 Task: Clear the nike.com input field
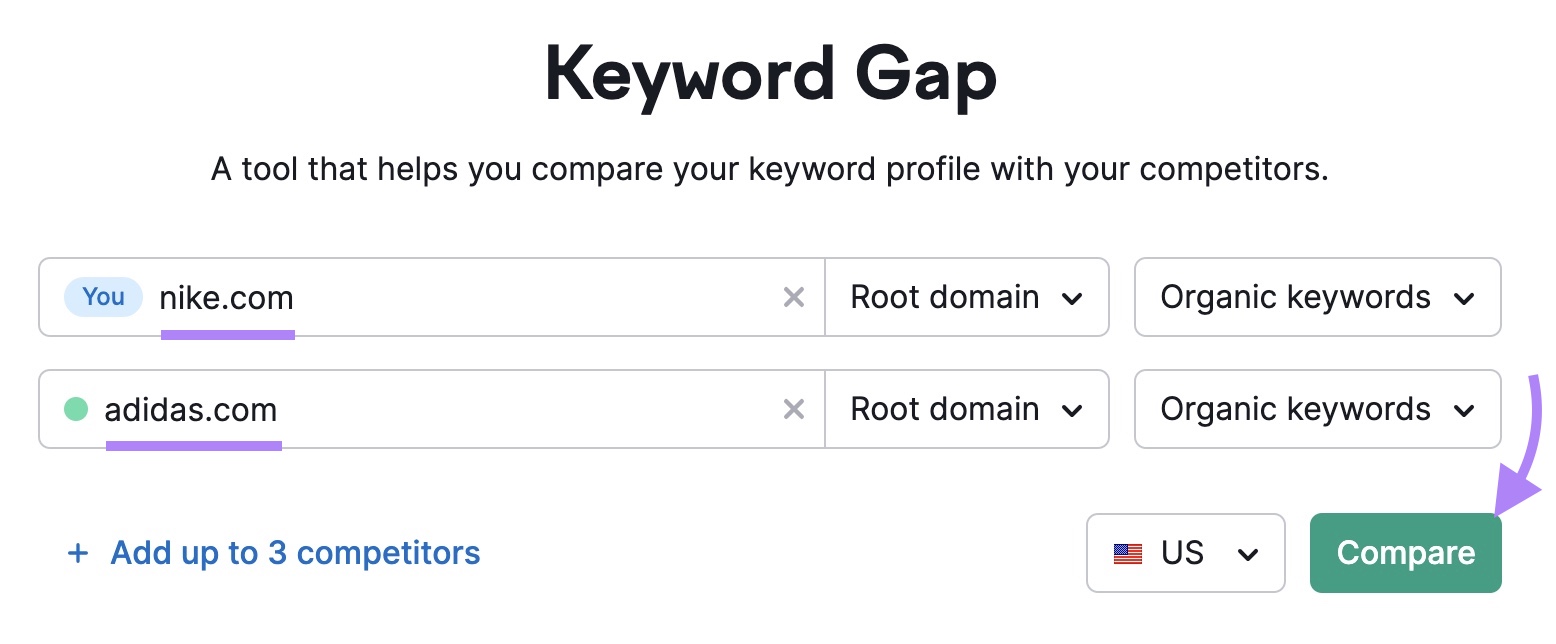tap(793, 297)
